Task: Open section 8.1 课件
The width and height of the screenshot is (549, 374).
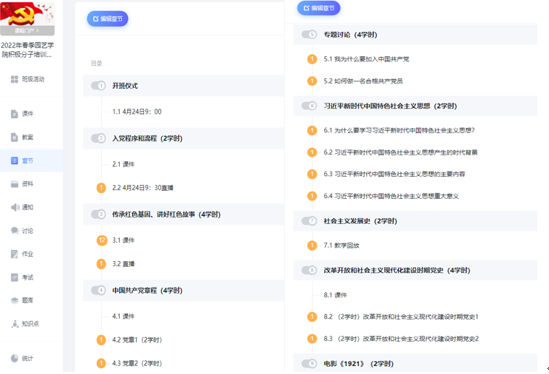Action: coord(335,295)
